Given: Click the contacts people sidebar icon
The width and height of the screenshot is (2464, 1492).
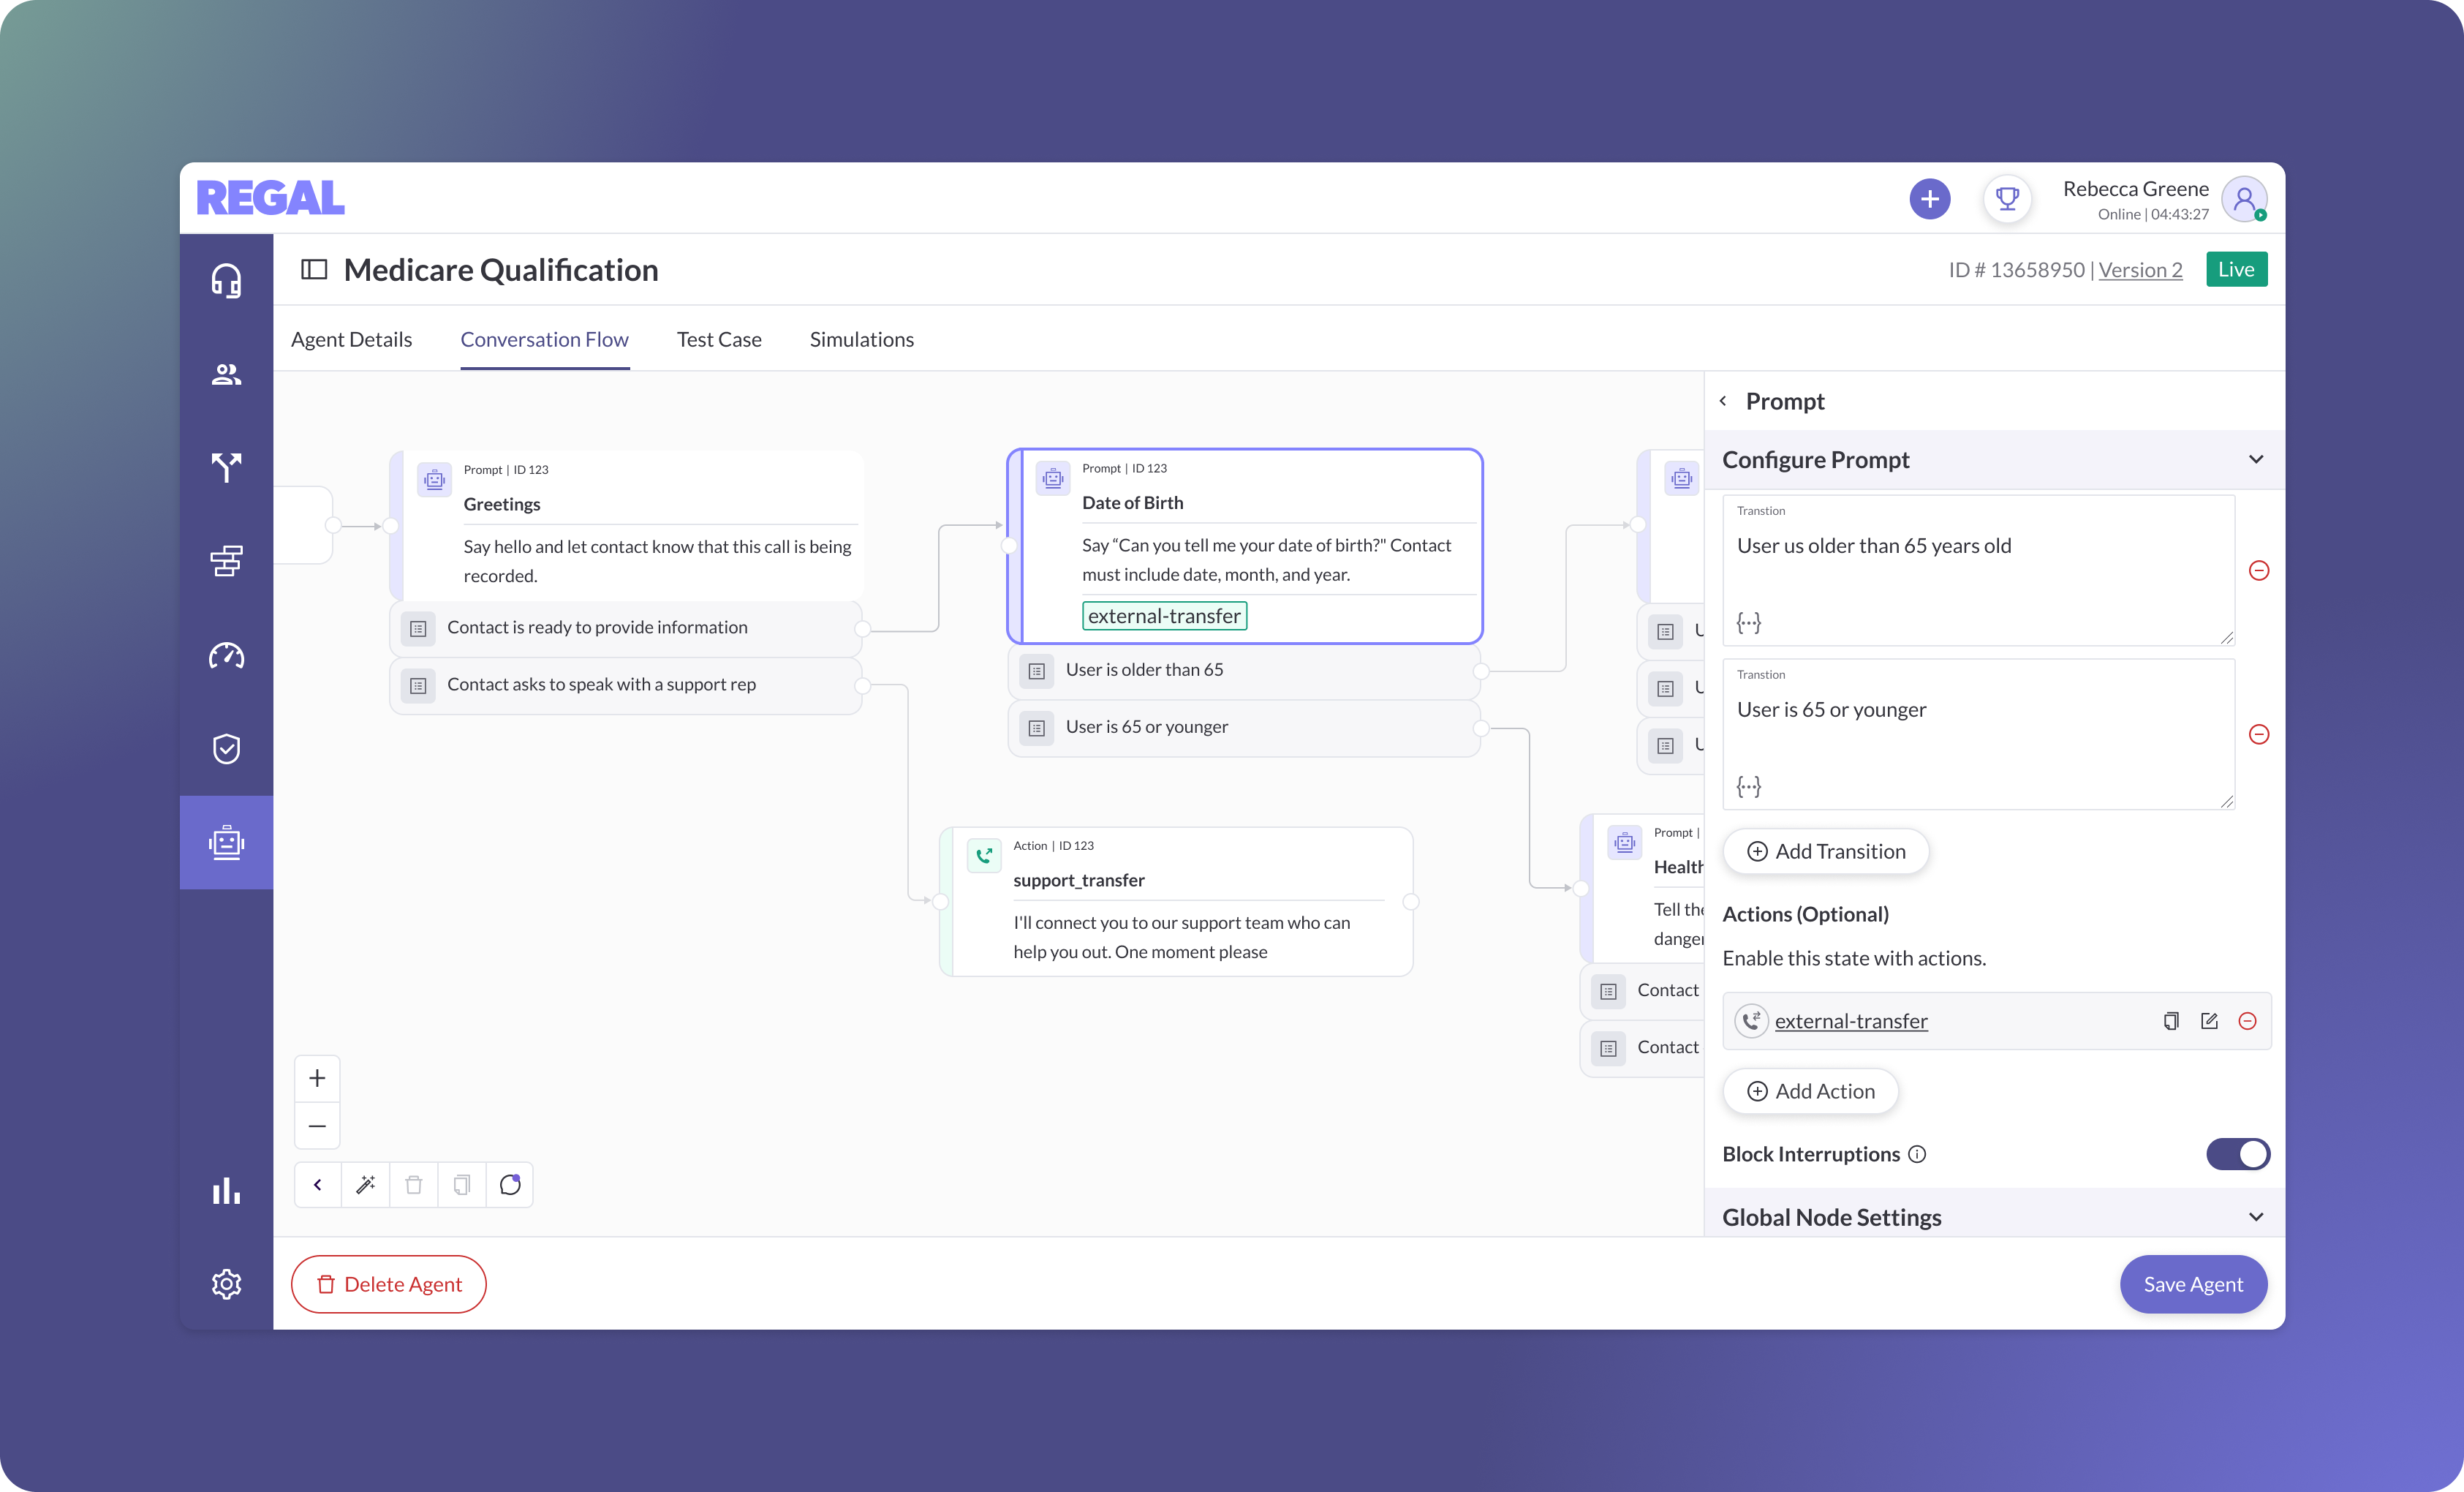Looking at the screenshot, I should coord(226,374).
